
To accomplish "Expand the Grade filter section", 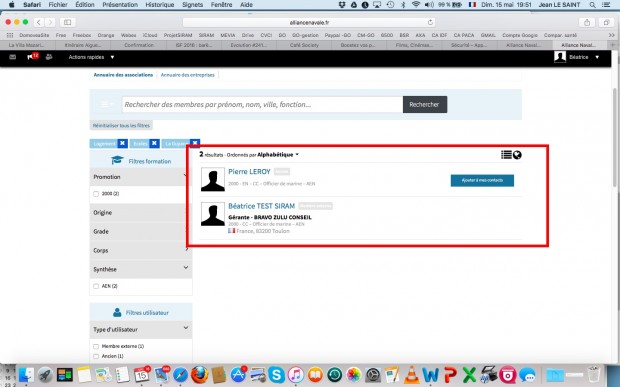I will pyautogui.click(x=141, y=232).
